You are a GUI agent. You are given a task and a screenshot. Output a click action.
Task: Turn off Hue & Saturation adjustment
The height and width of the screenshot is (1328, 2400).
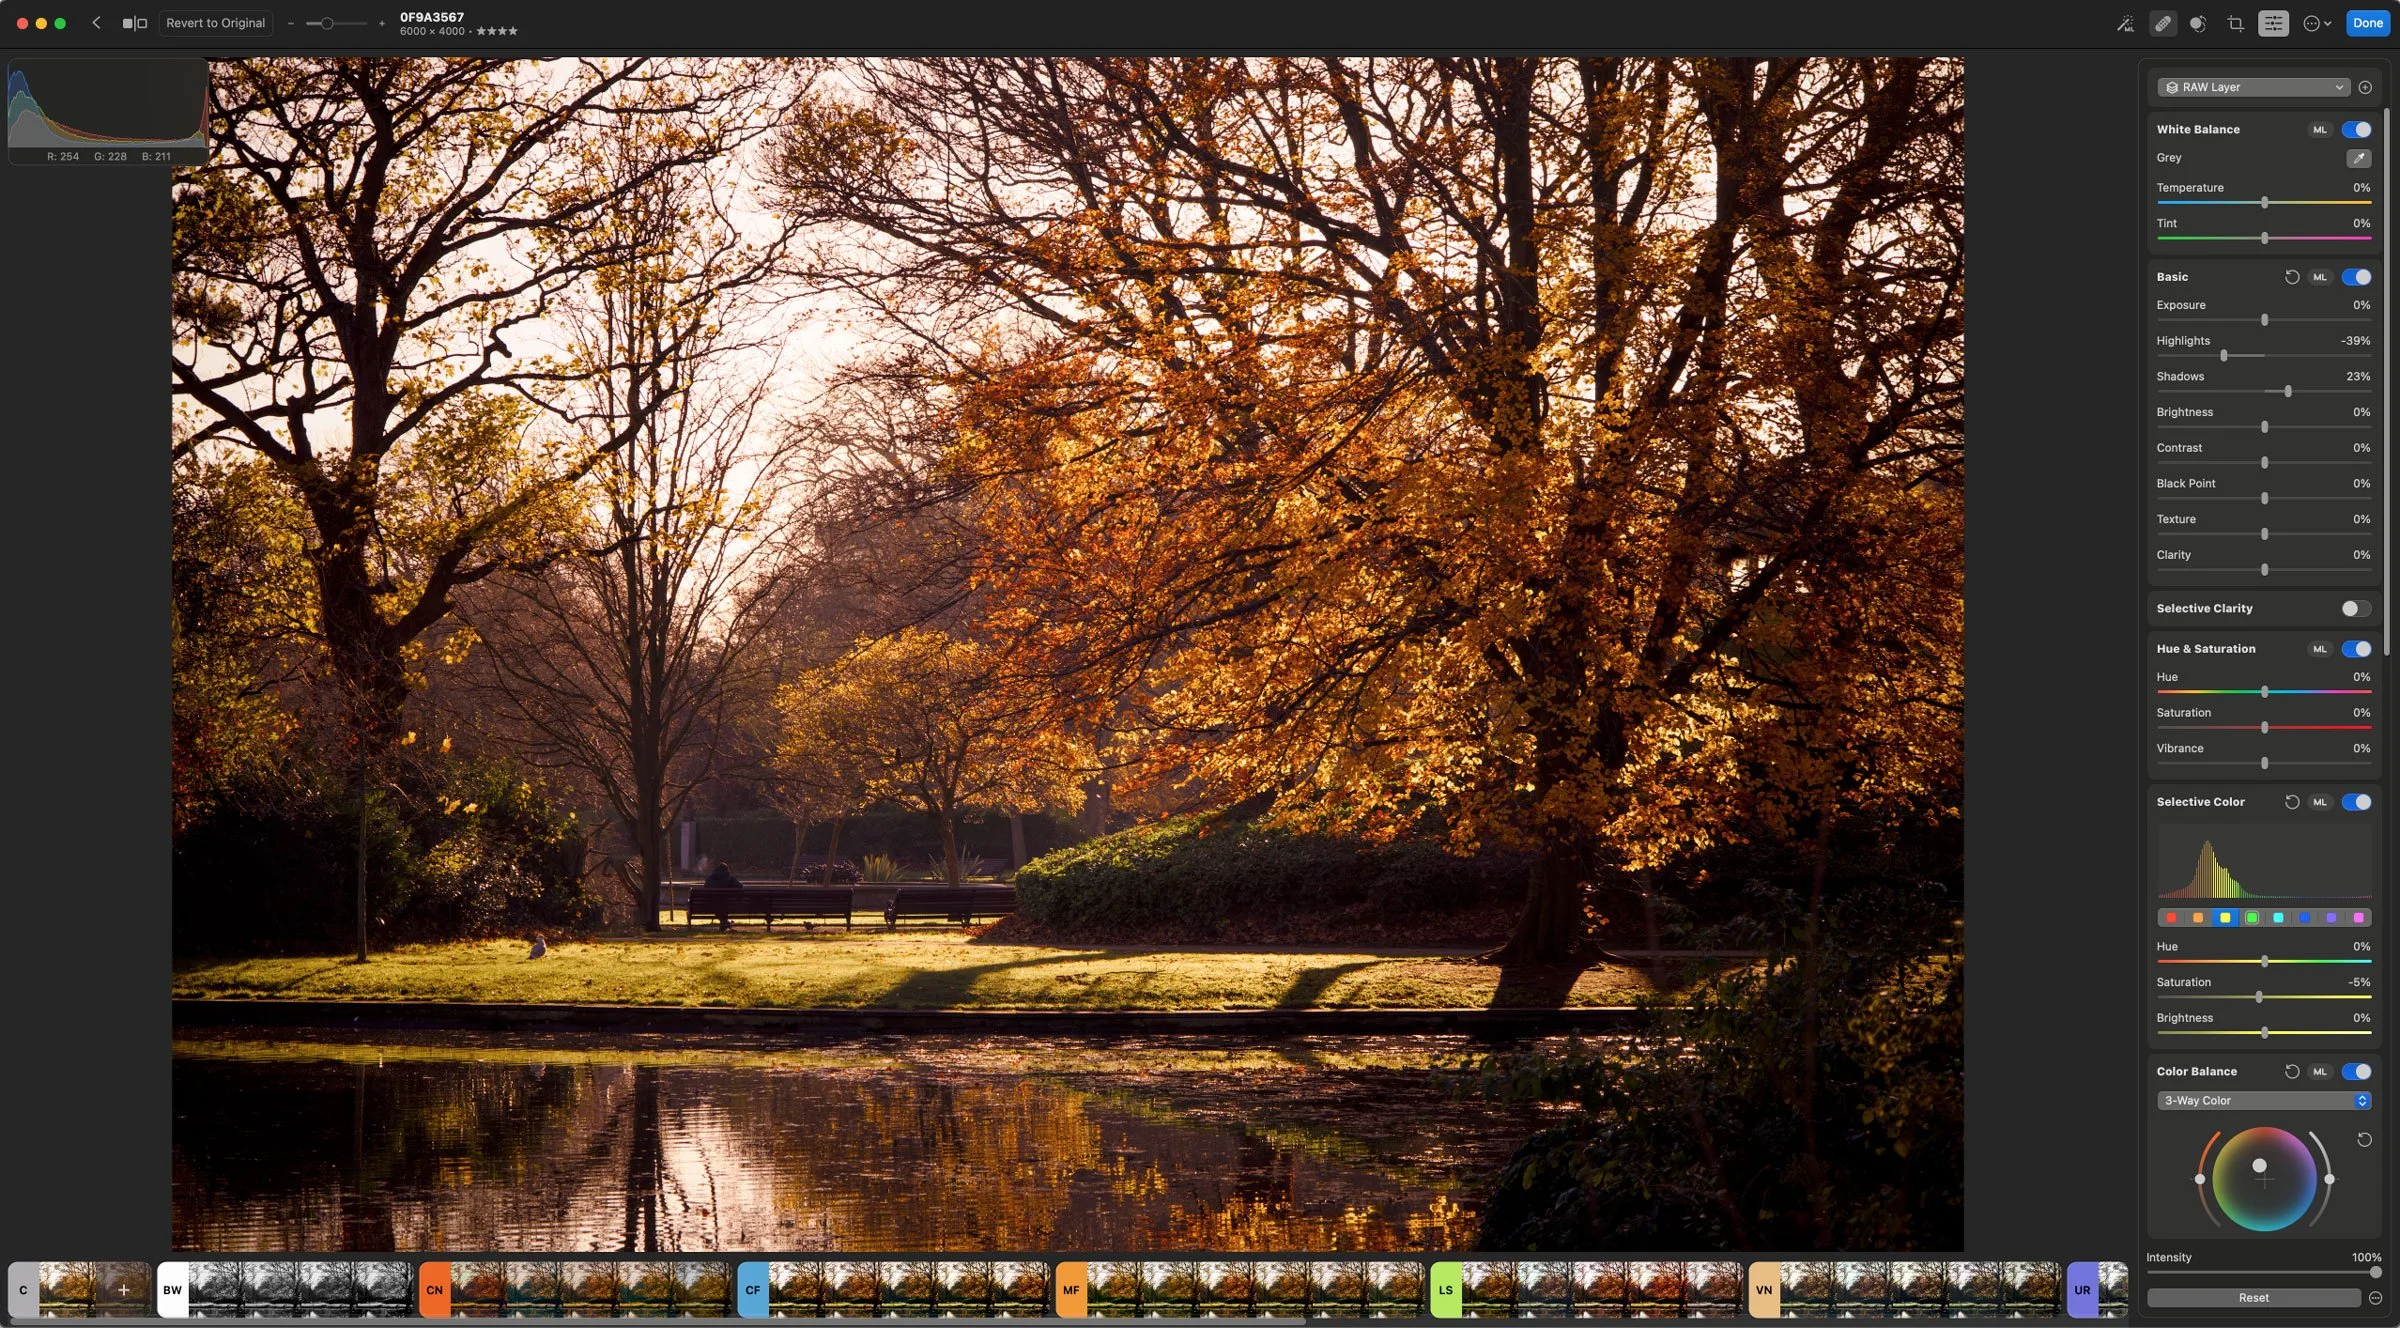click(2356, 649)
